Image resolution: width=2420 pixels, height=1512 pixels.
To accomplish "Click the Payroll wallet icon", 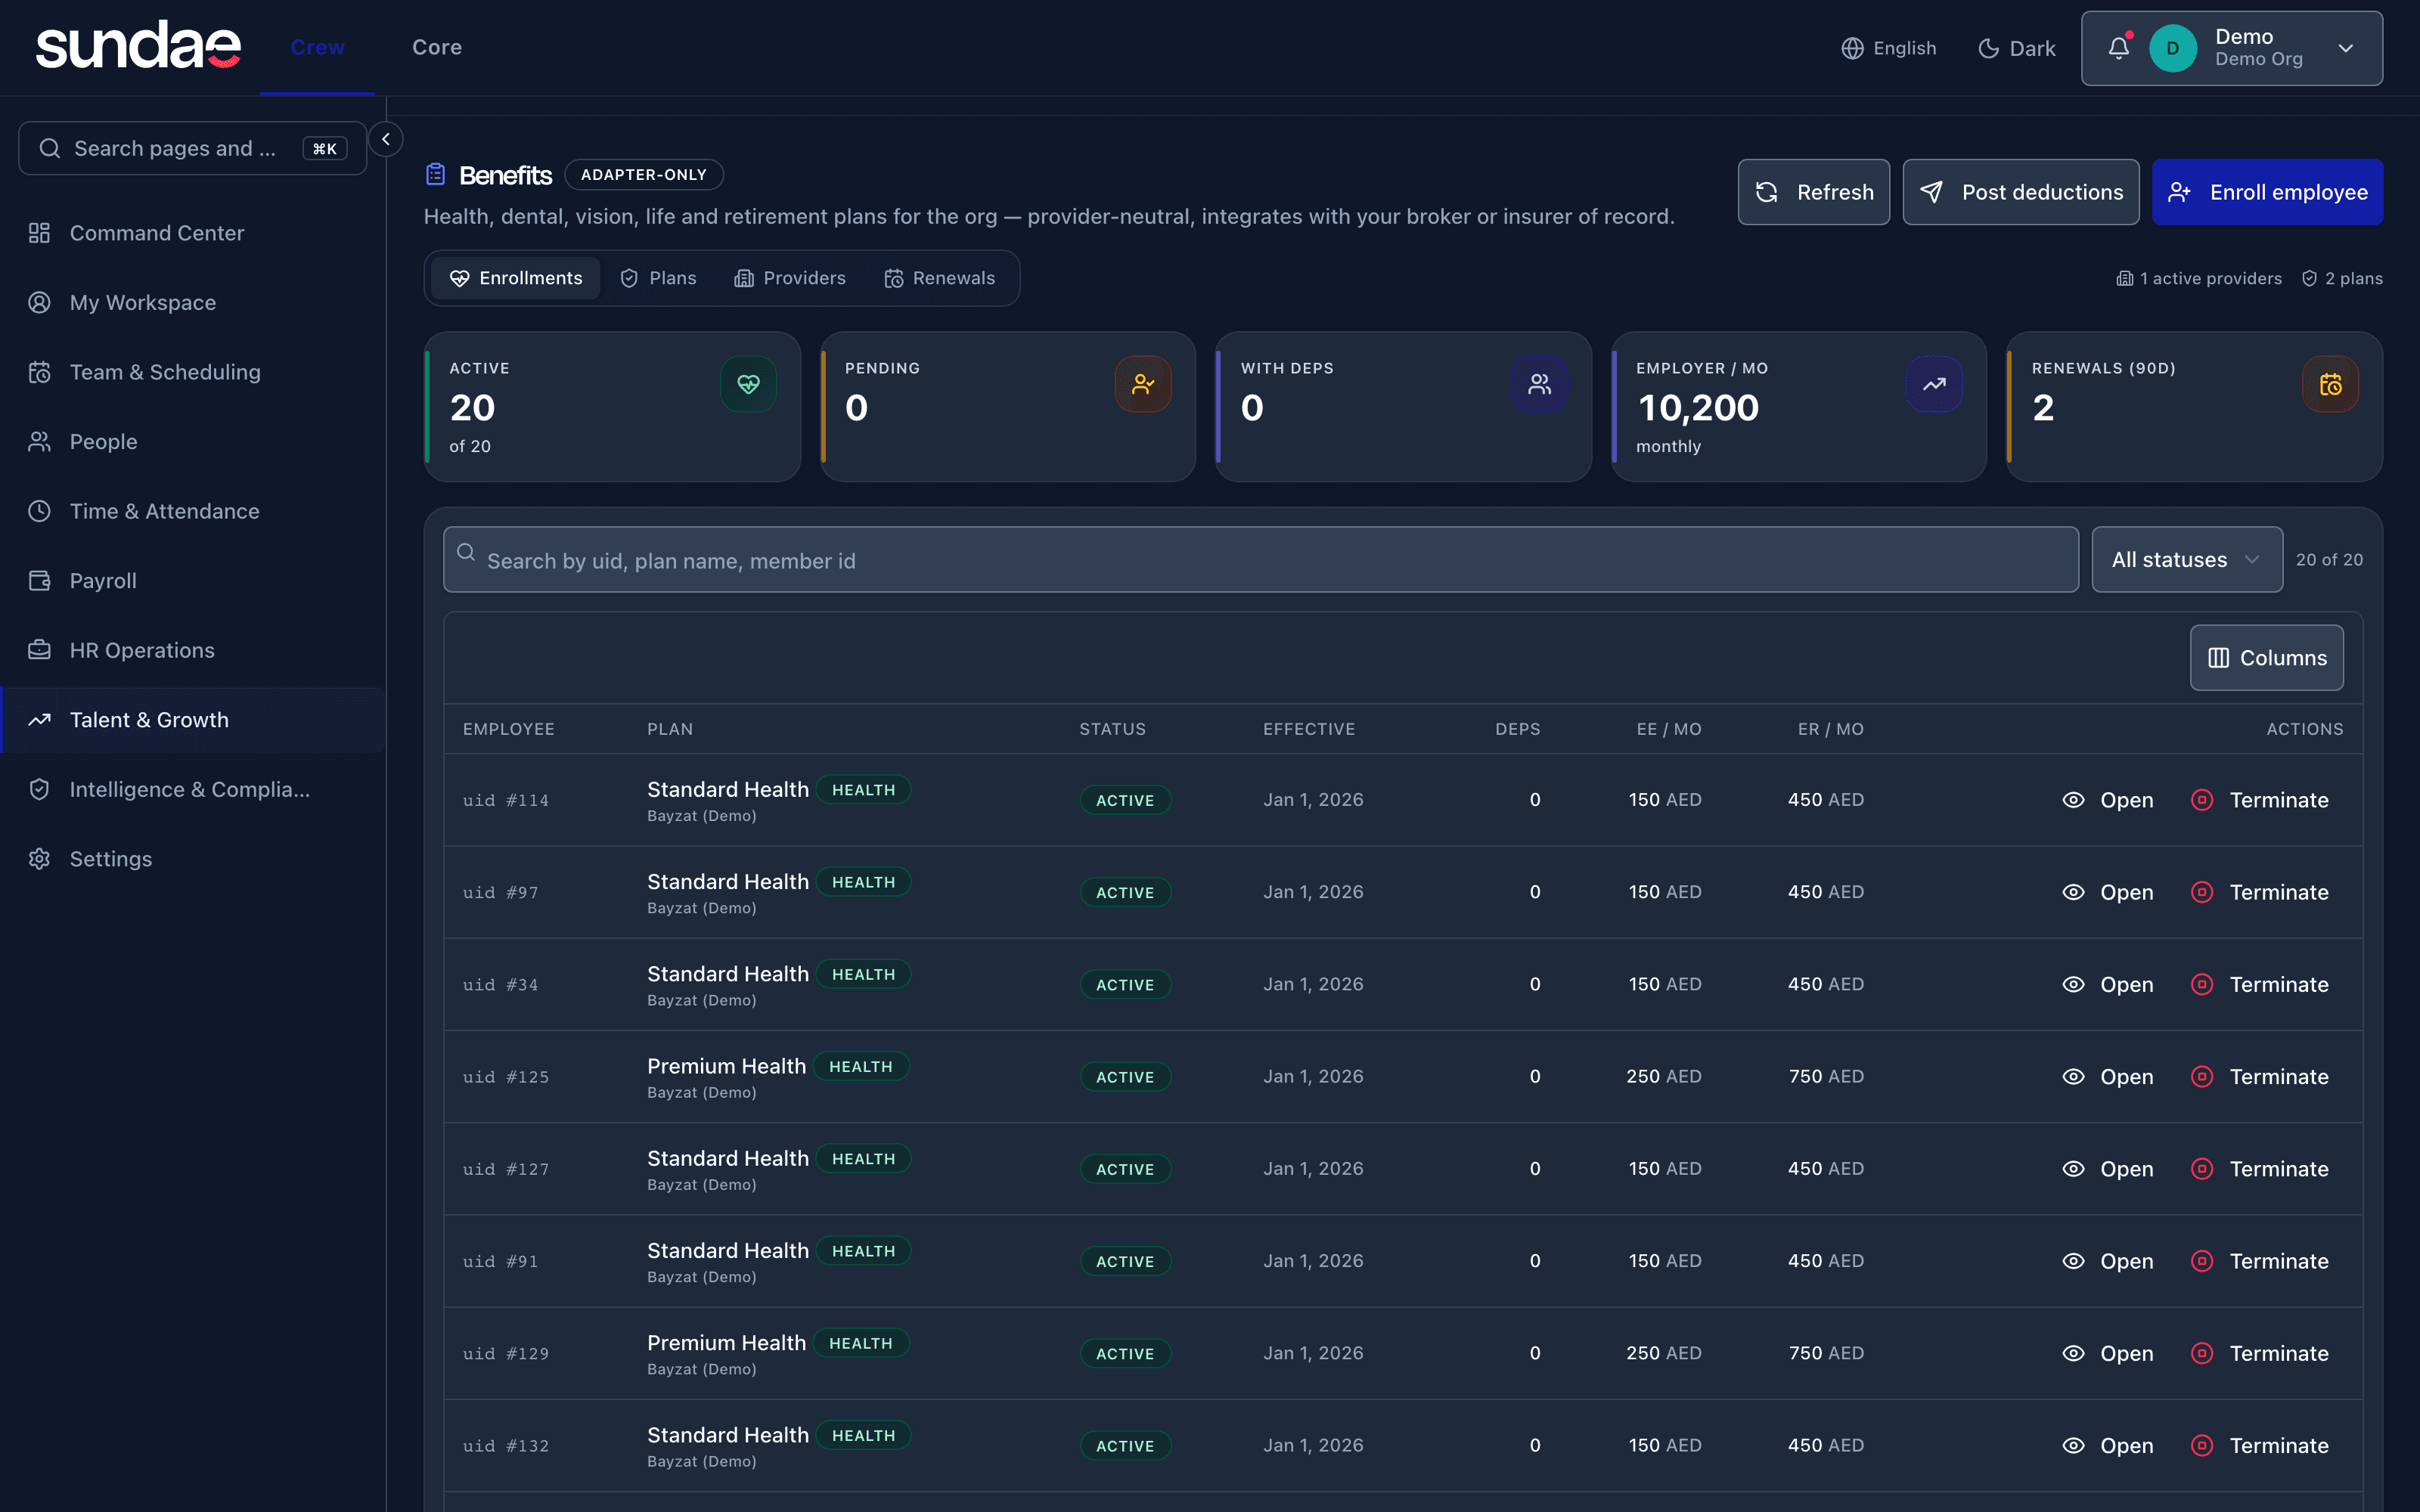I will click(x=39, y=580).
